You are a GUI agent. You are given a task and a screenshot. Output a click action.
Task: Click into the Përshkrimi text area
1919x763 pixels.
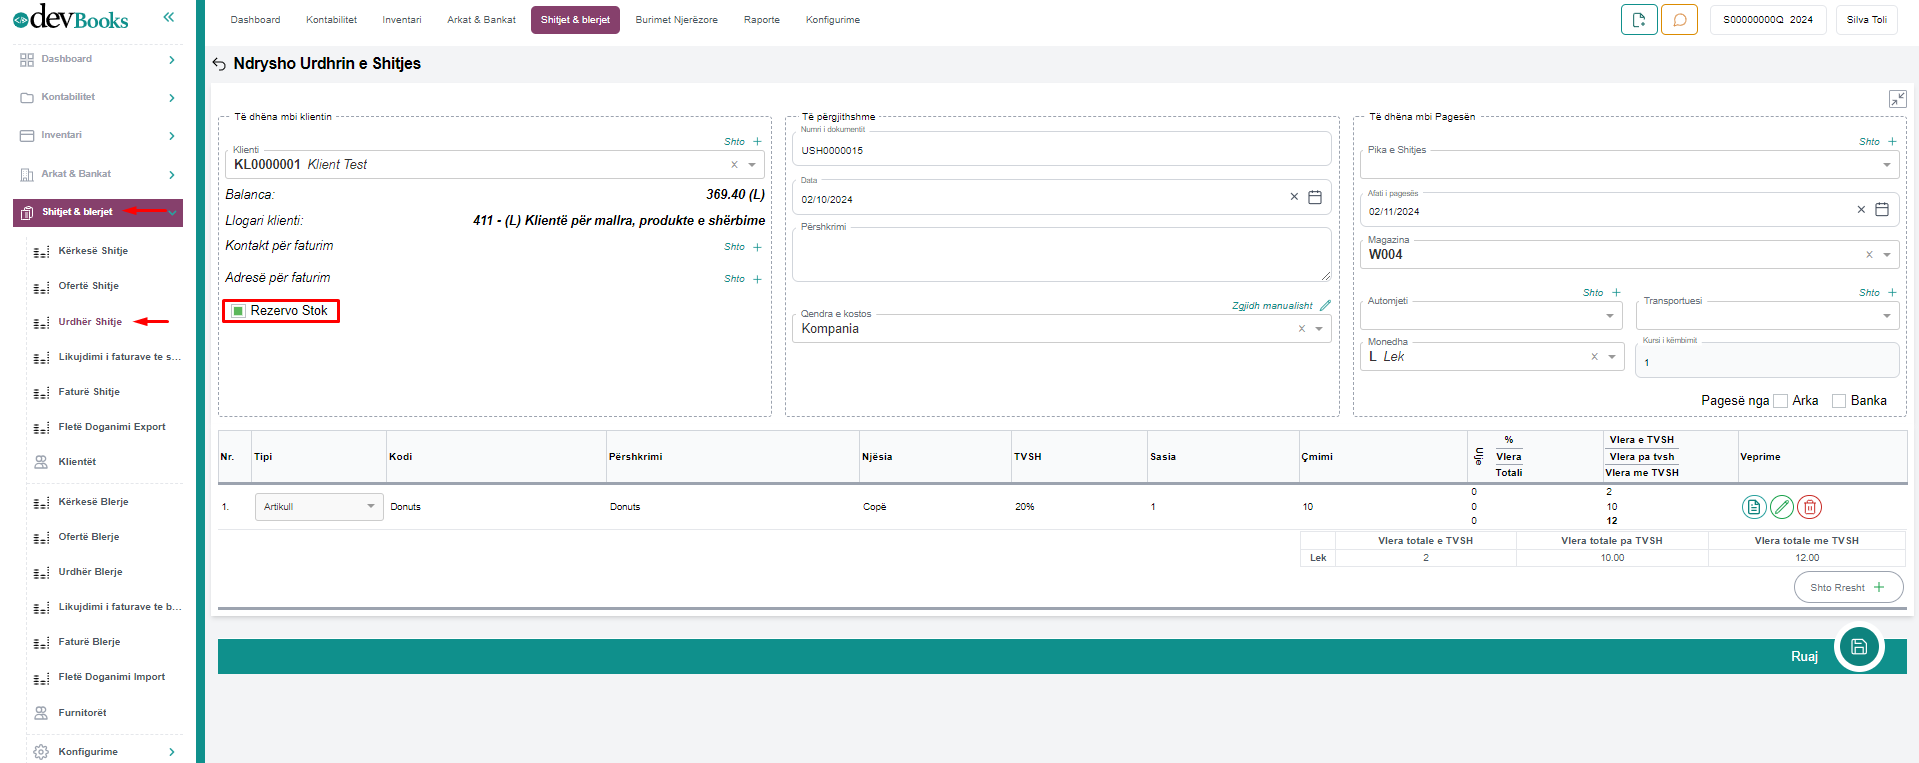click(1060, 256)
